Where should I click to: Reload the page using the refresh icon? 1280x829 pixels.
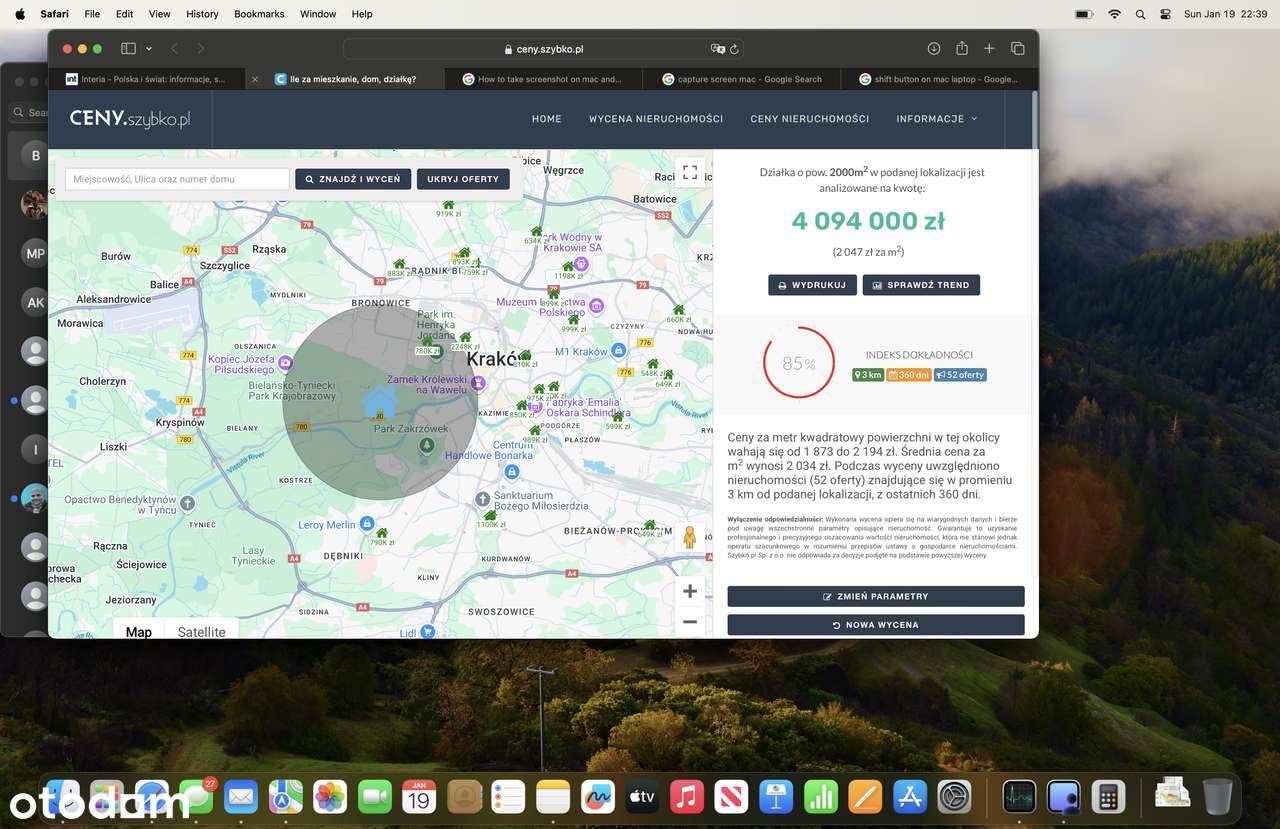click(x=734, y=48)
